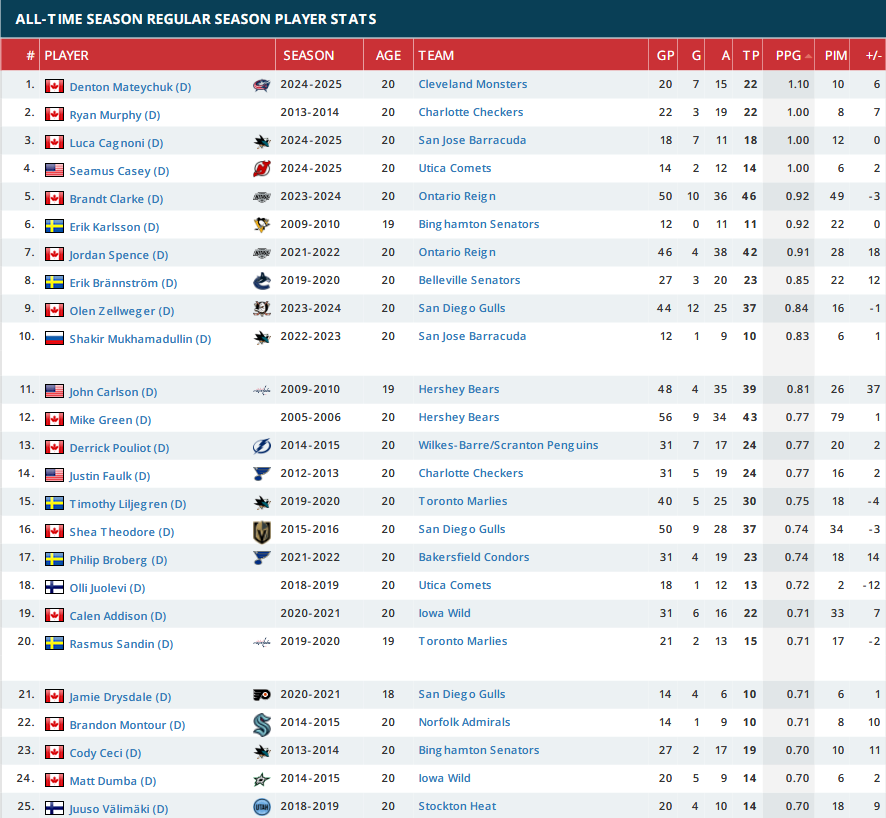Viewport: 886px width, 818px height.
Task: Click Capitals logo beside John Carlson
Action: click(x=262, y=390)
